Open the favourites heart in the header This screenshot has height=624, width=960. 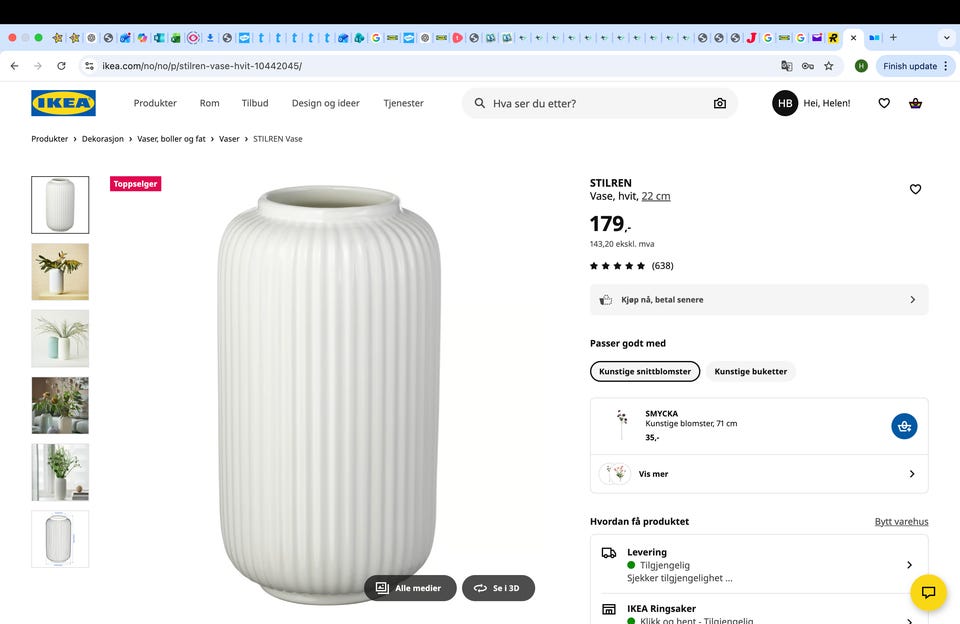883,103
